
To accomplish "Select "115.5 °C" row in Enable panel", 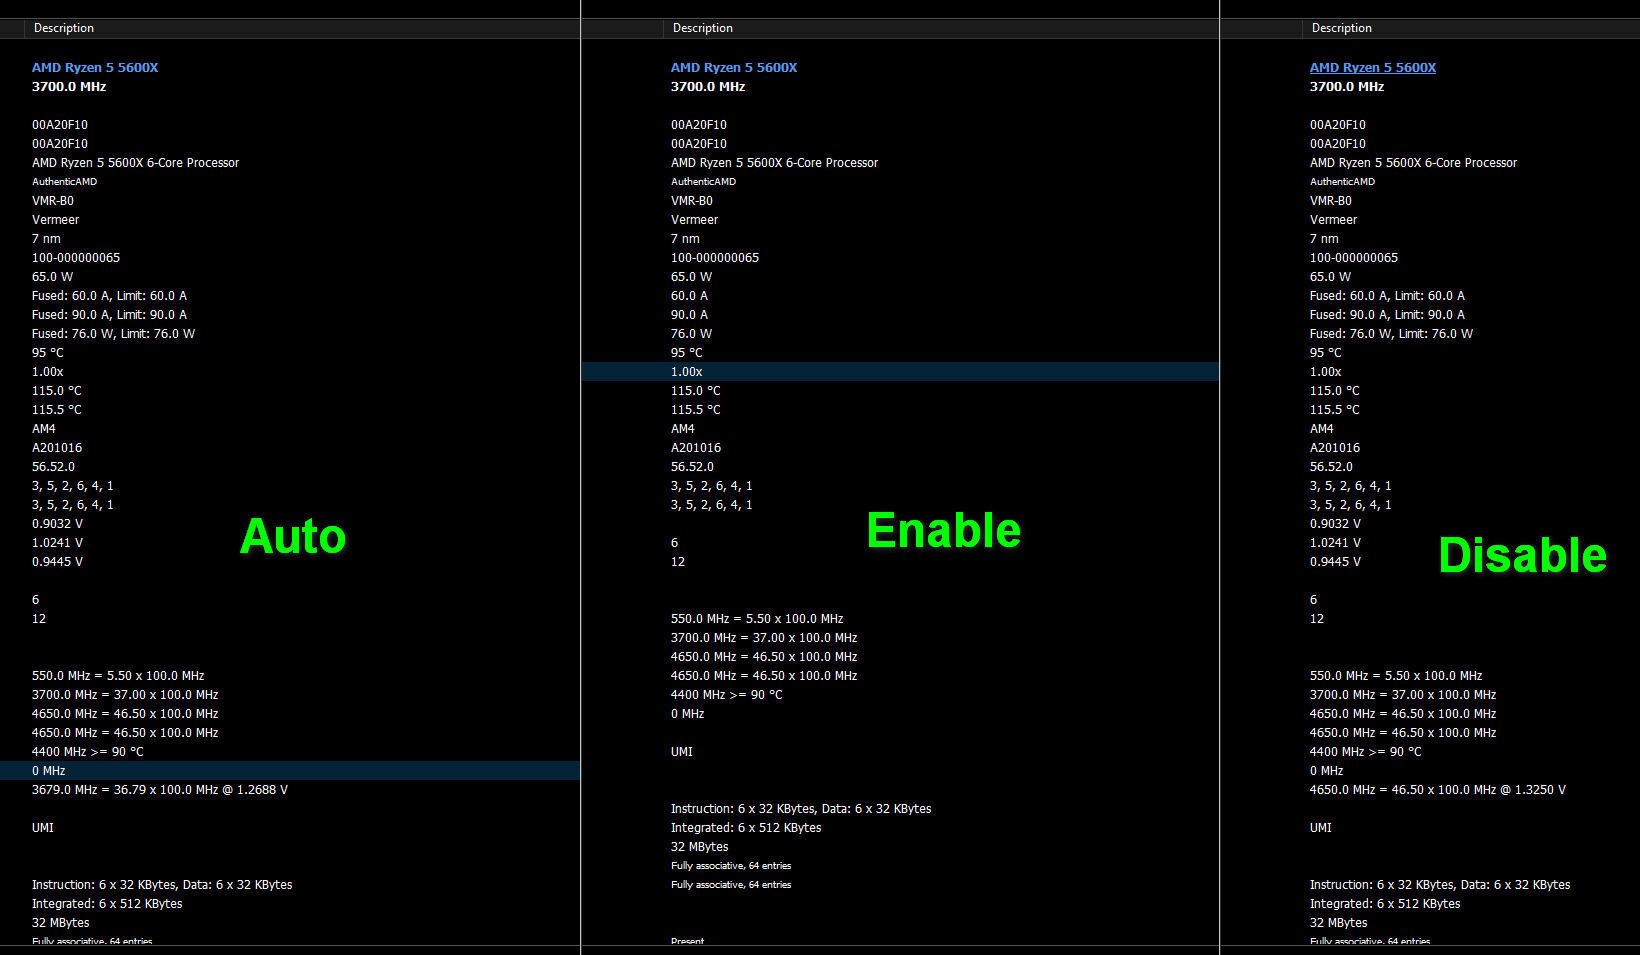I will [x=696, y=410].
